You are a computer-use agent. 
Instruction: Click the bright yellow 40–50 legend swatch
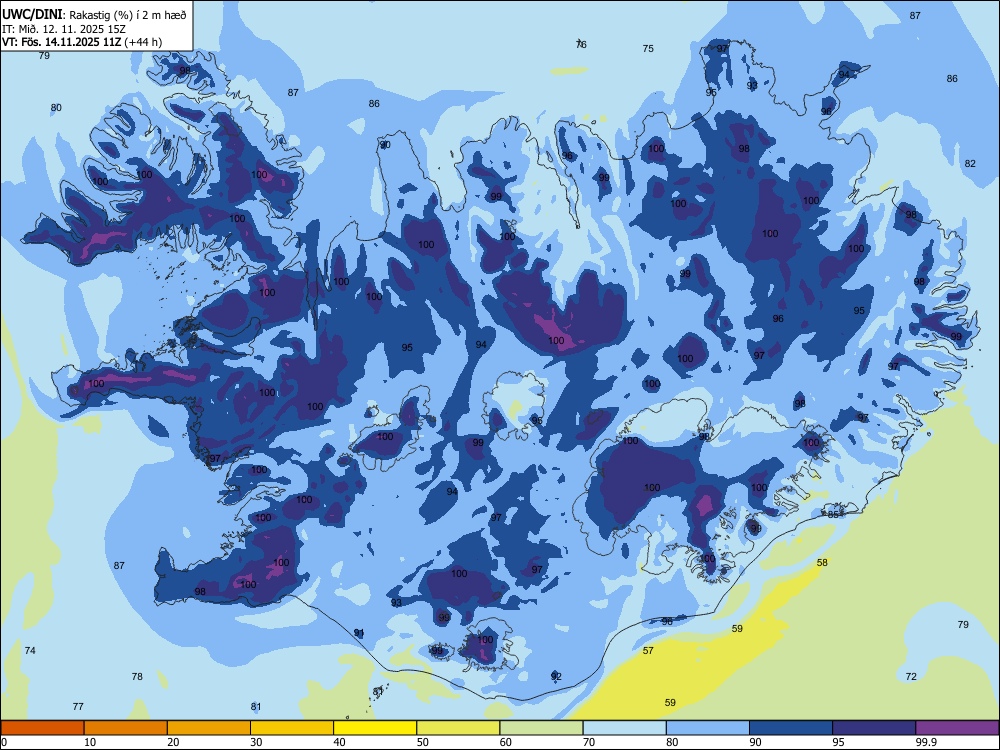tap(375, 728)
